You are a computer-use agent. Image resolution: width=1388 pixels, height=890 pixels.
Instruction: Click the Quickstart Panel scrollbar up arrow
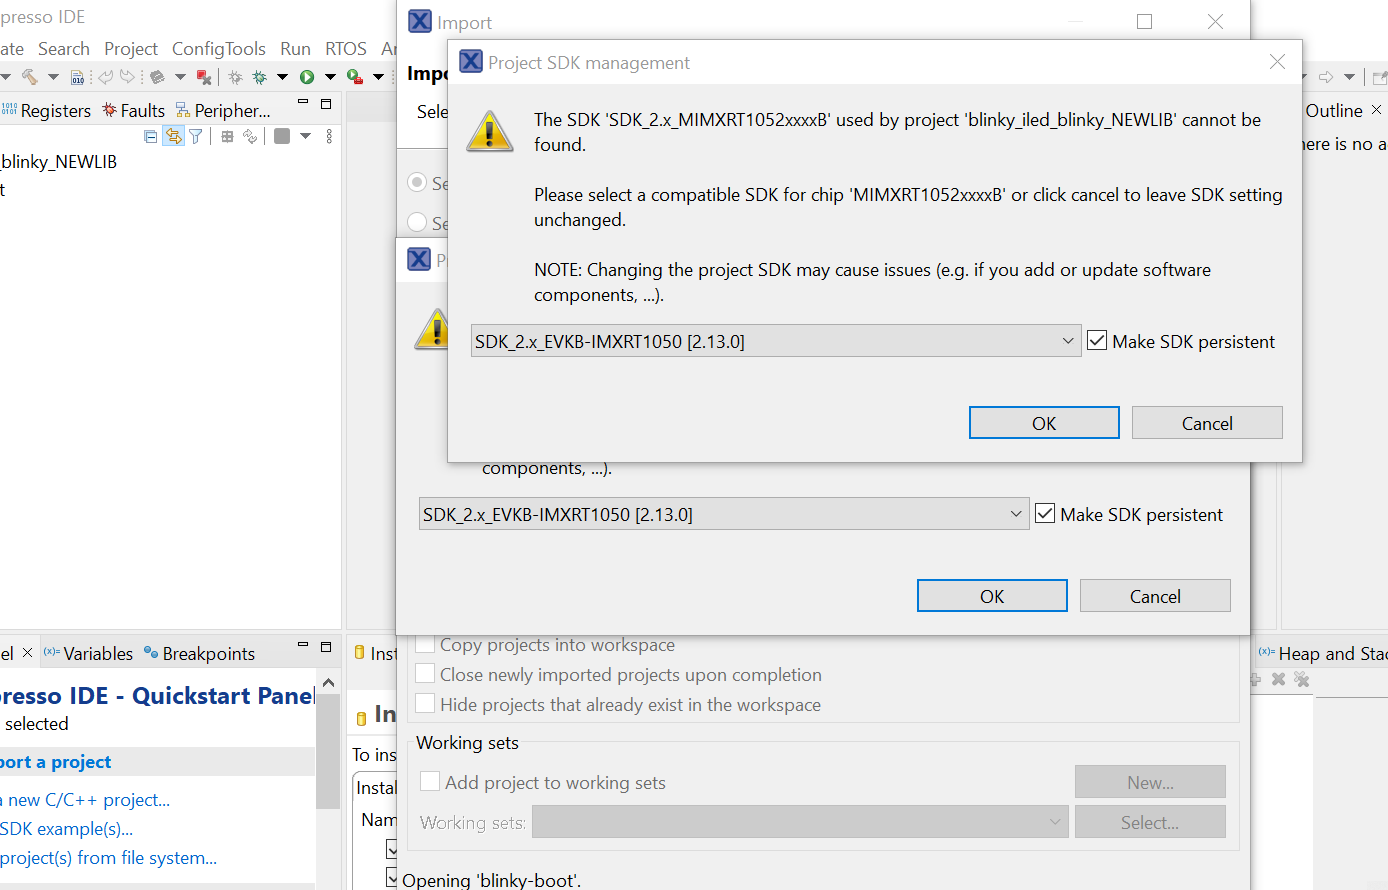[x=328, y=682]
